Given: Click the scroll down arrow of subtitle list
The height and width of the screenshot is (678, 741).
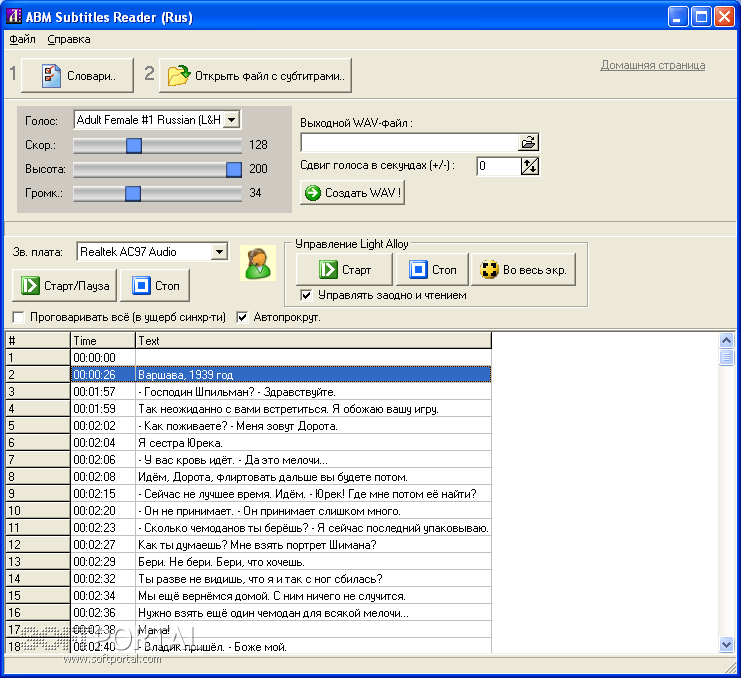Looking at the screenshot, I should point(726,644).
